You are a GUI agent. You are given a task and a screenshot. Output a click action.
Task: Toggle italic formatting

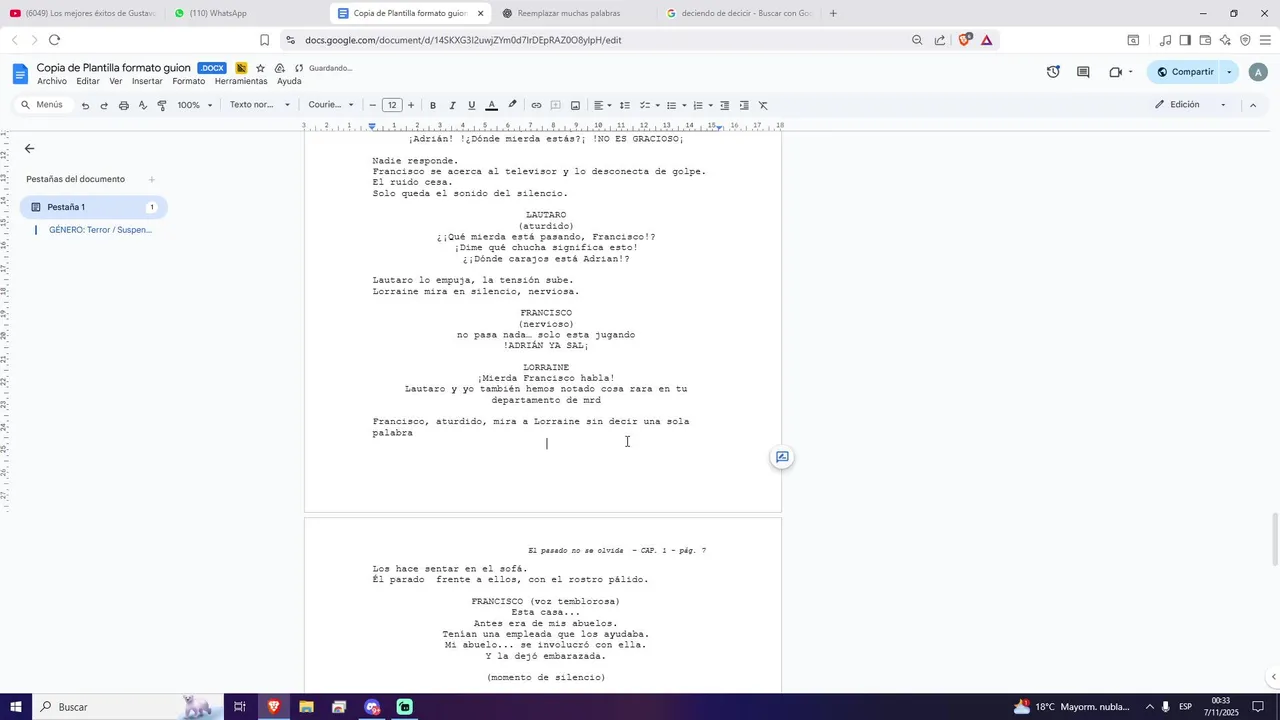tap(452, 105)
